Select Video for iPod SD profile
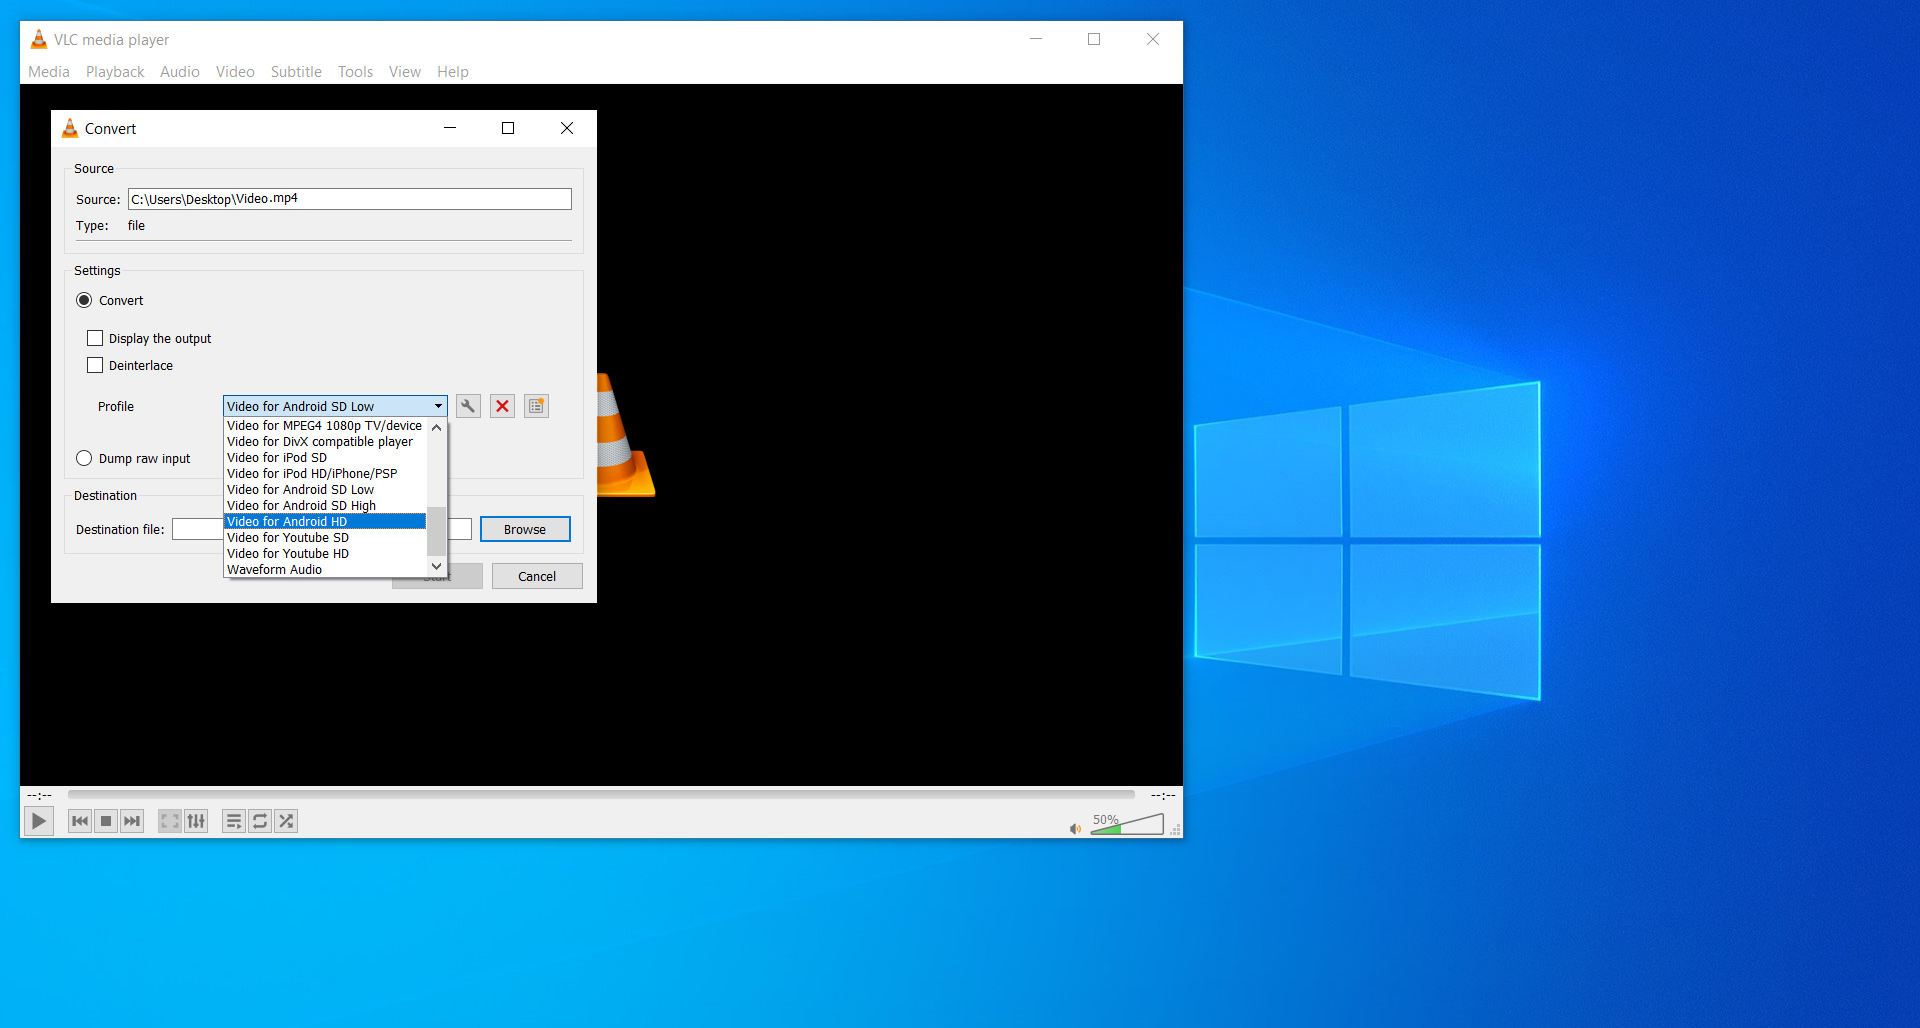This screenshot has height=1028, width=1920. (x=277, y=458)
